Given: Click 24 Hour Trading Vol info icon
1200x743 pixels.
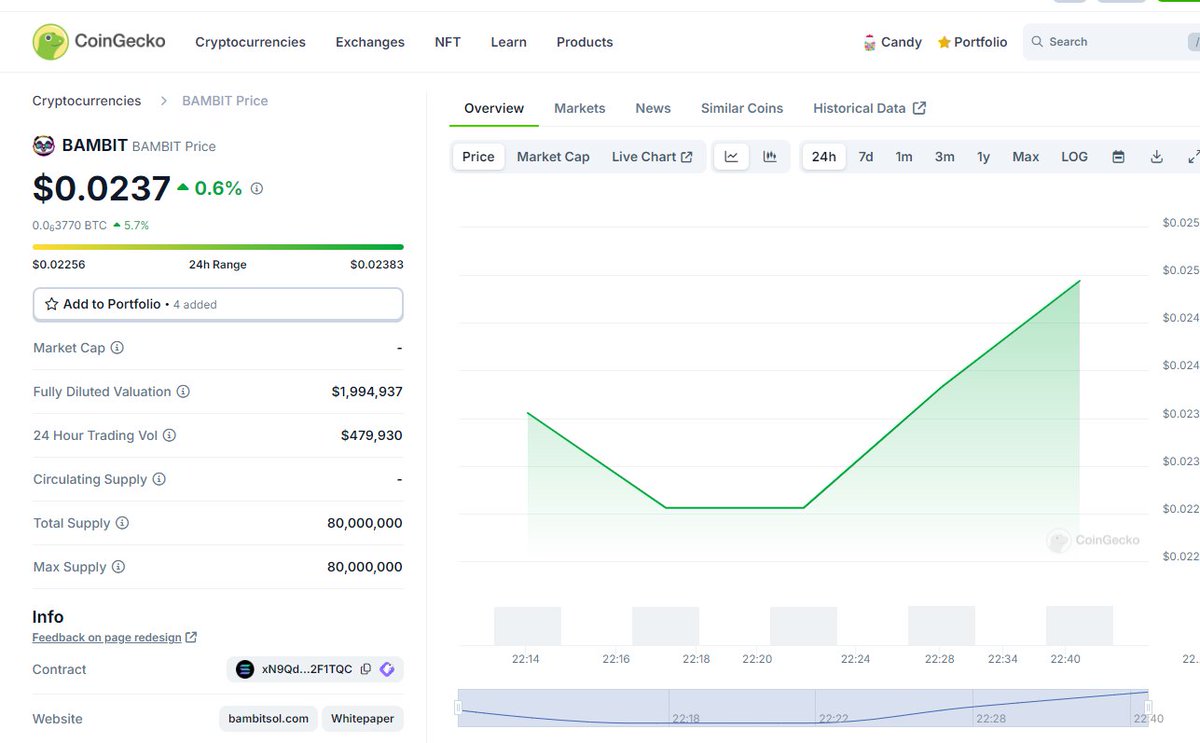Looking at the screenshot, I should 169,436.
